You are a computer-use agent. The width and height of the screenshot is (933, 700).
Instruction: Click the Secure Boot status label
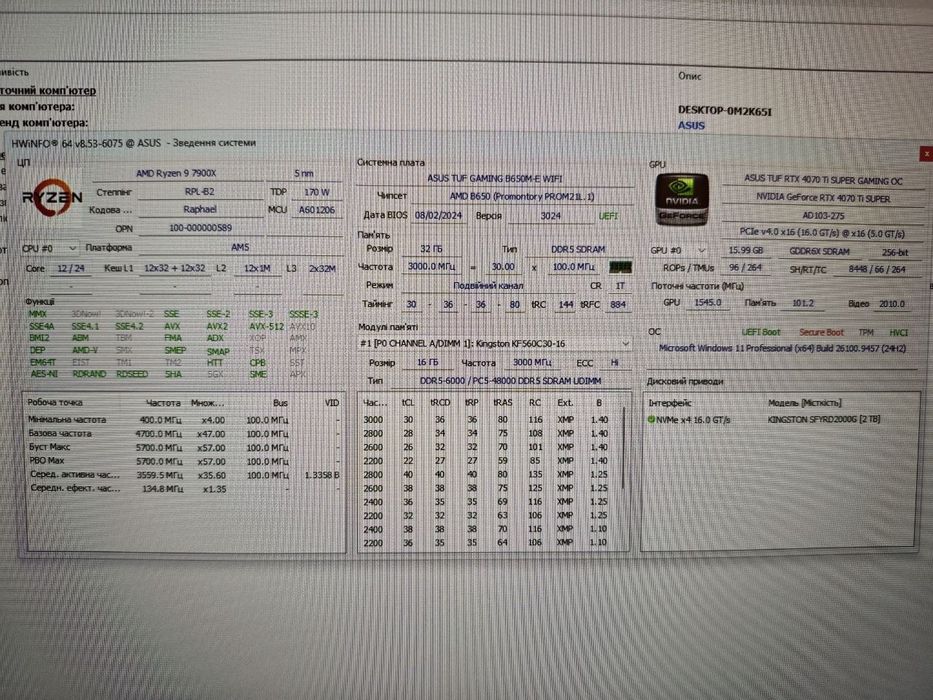tap(821, 332)
